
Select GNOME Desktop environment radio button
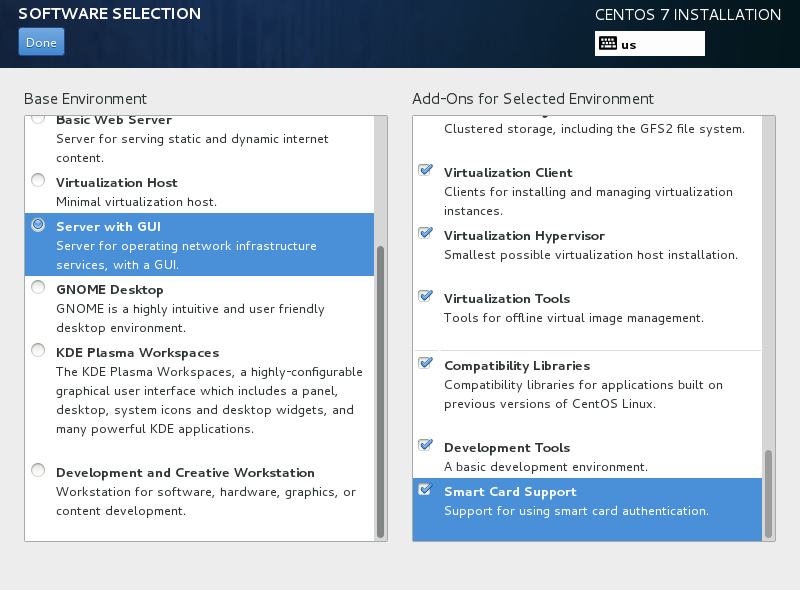tap(38, 288)
